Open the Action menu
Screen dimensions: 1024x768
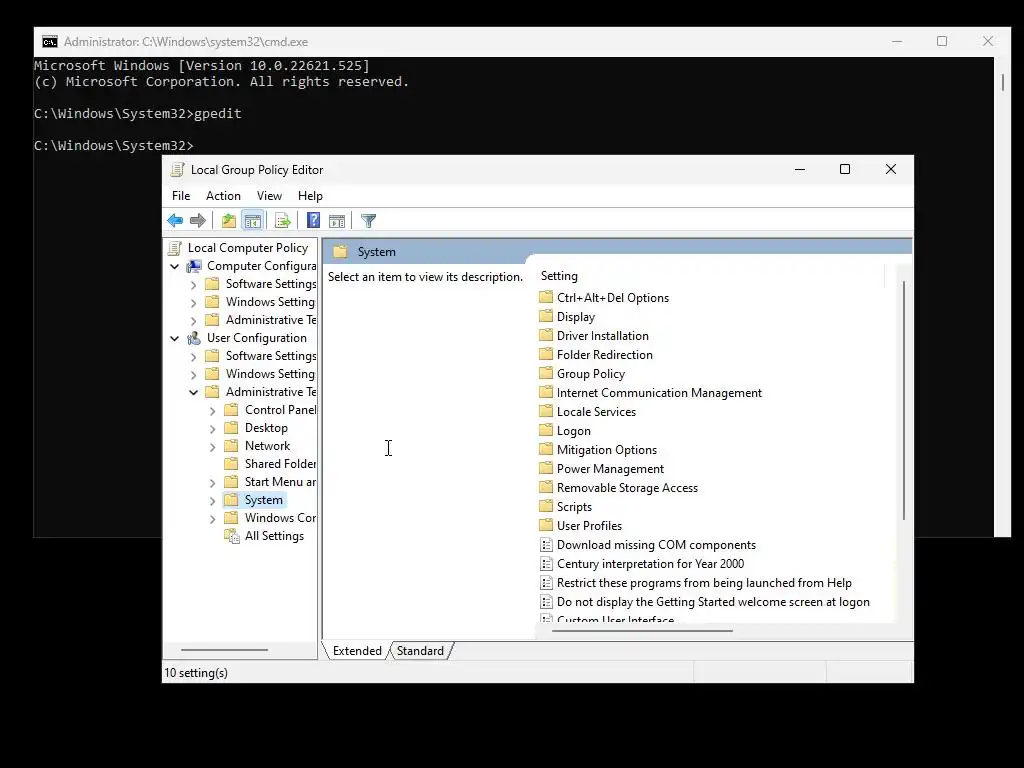[223, 196]
